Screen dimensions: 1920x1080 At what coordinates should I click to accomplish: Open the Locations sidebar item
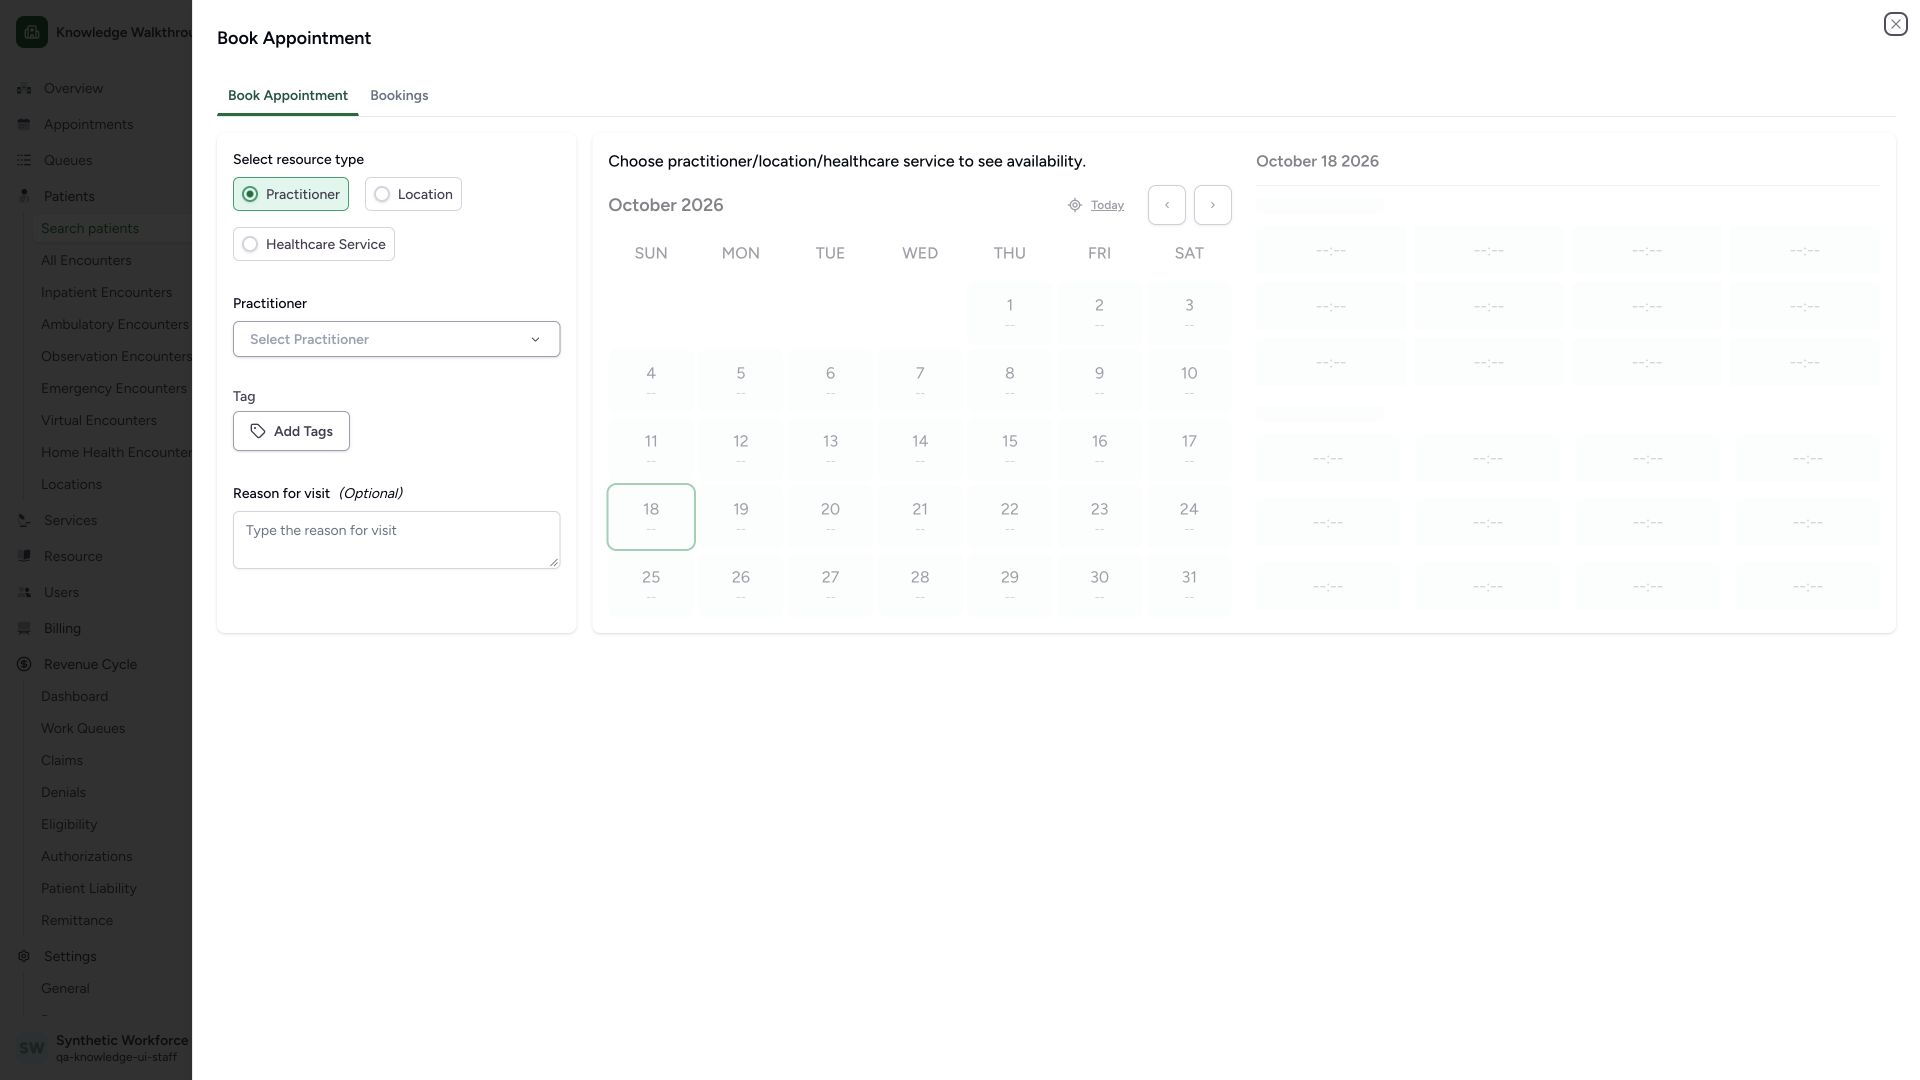[71, 484]
